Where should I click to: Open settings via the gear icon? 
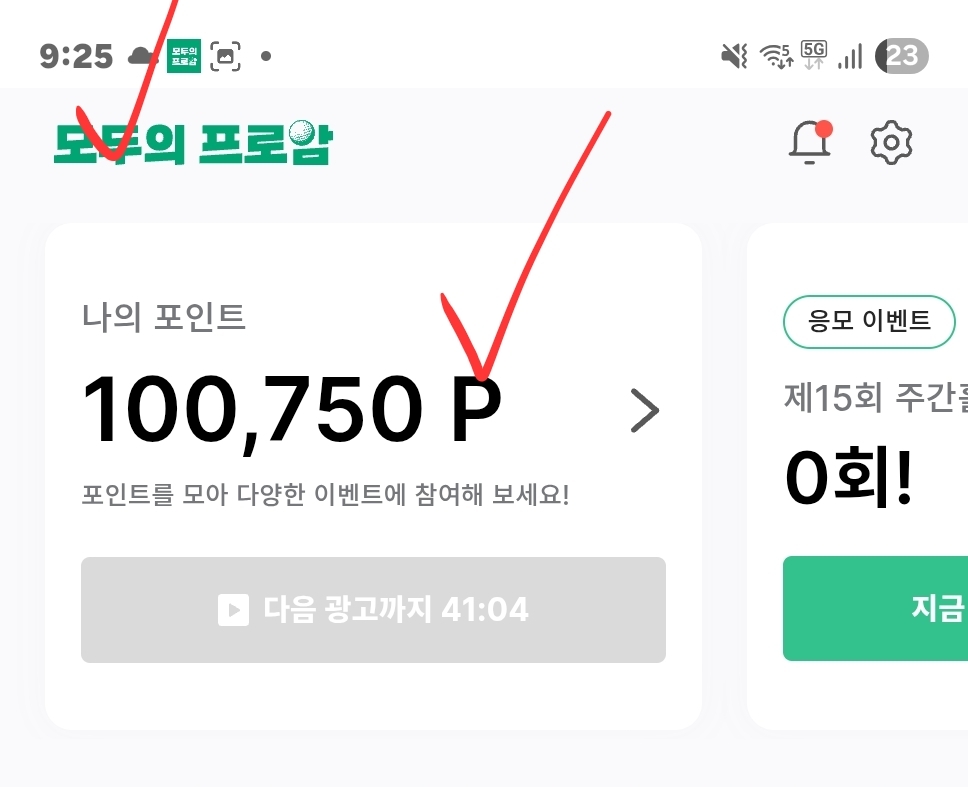click(891, 143)
